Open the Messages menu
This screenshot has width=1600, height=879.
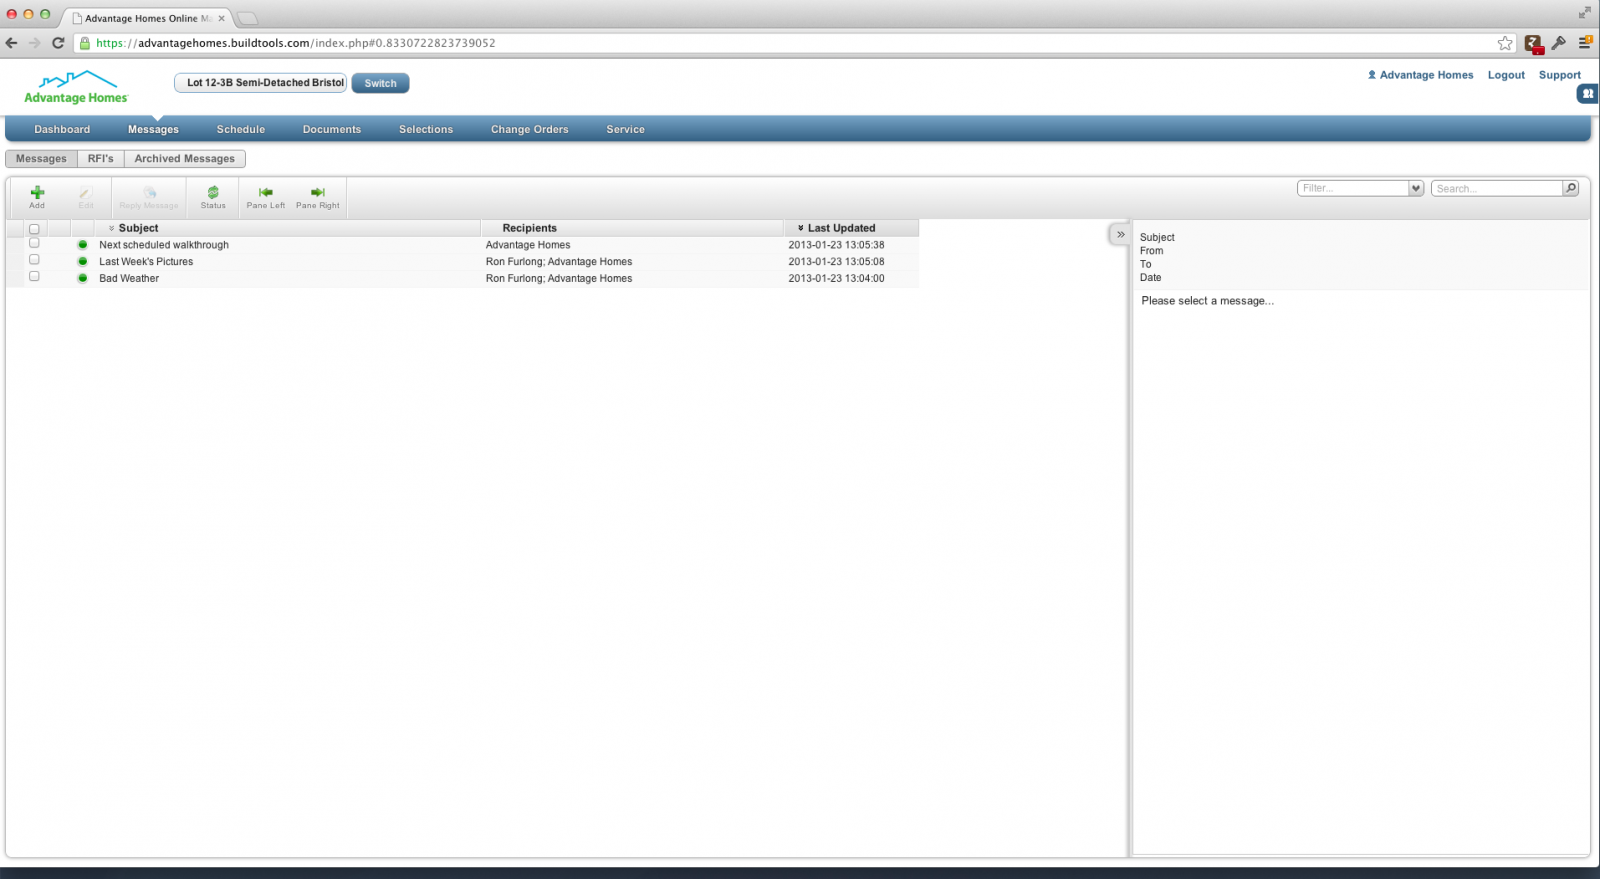(x=153, y=129)
